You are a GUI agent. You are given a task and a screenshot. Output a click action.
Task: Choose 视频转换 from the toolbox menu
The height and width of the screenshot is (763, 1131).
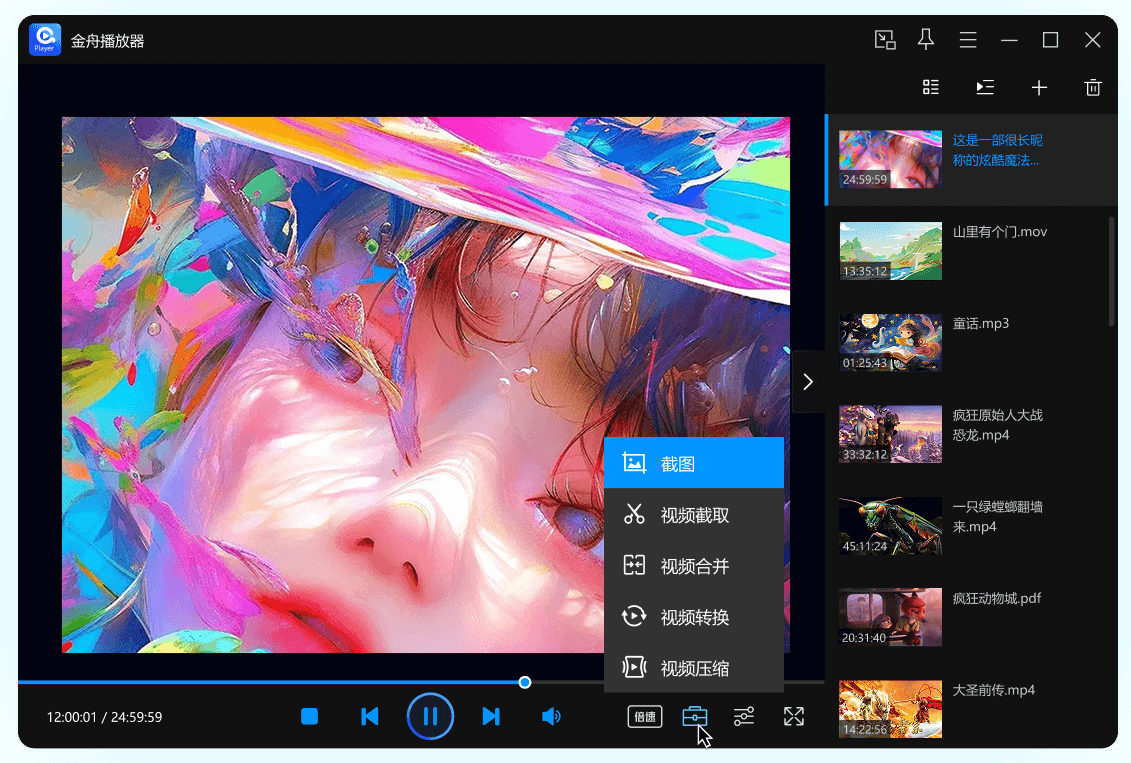pyautogui.click(x=694, y=617)
